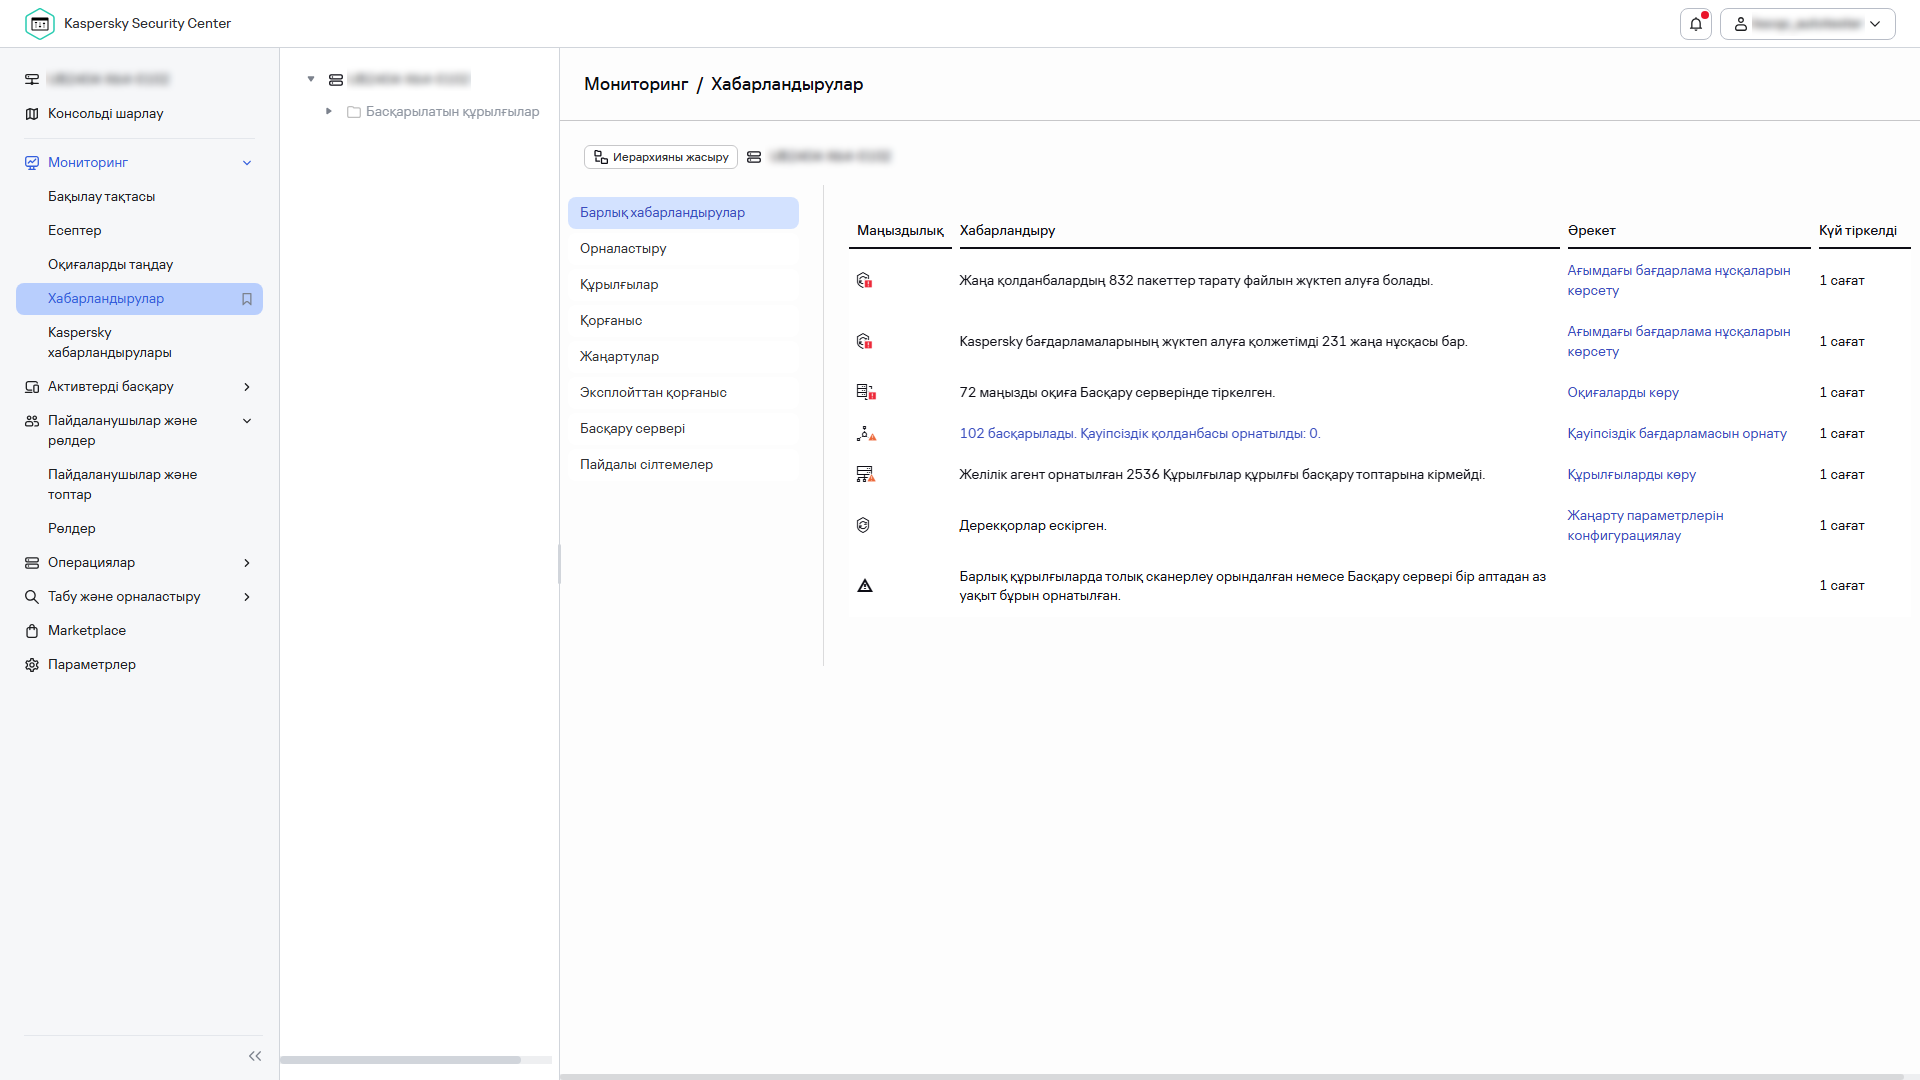The height and width of the screenshot is (1080, 1920).
Task: Select the Эксплойттан қорғаныс category
Action: click(653, 393)
